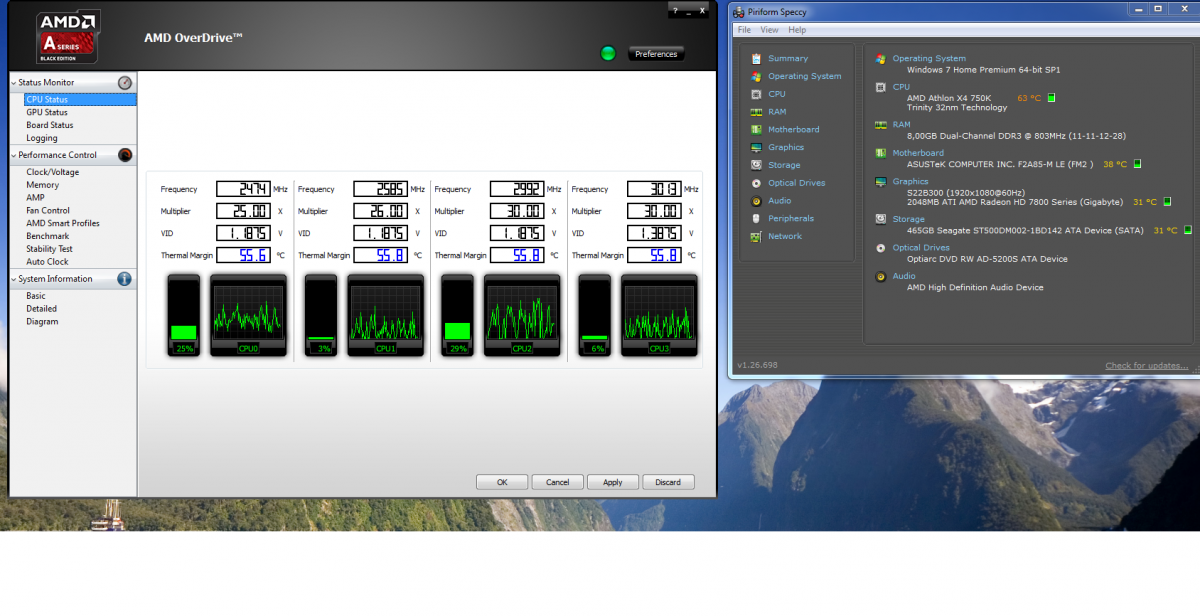Select Auto Clock
1200x616 pixels.
click(x=48, y=262)
